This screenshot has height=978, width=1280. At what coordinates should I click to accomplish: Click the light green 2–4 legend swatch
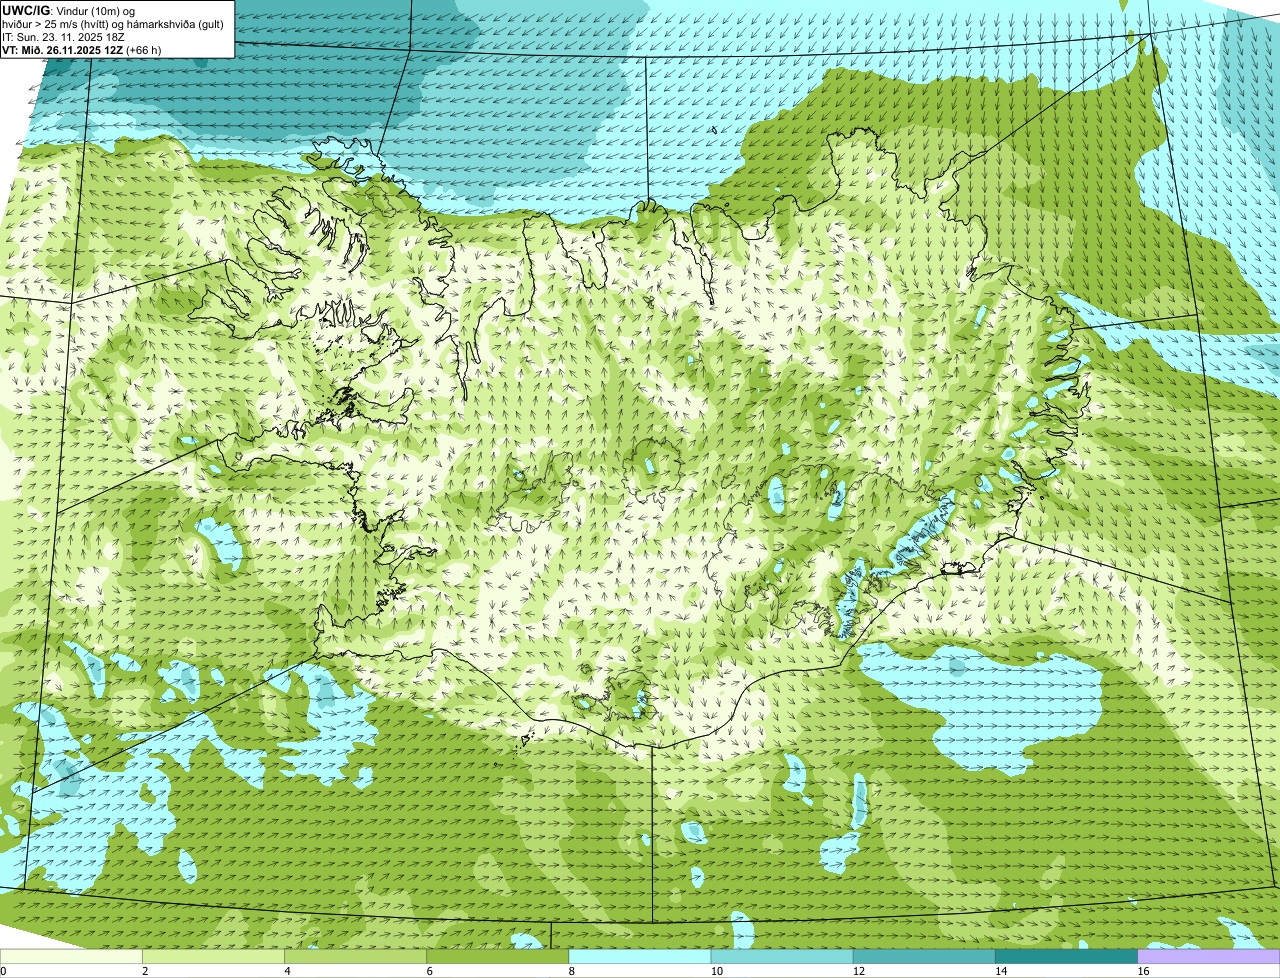coord(215,957)
